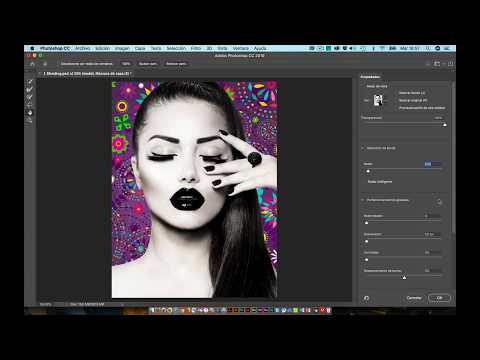Open the Photoshop CC menu
The height and width of the screenshot is (360, 480).
click(55, 48)
